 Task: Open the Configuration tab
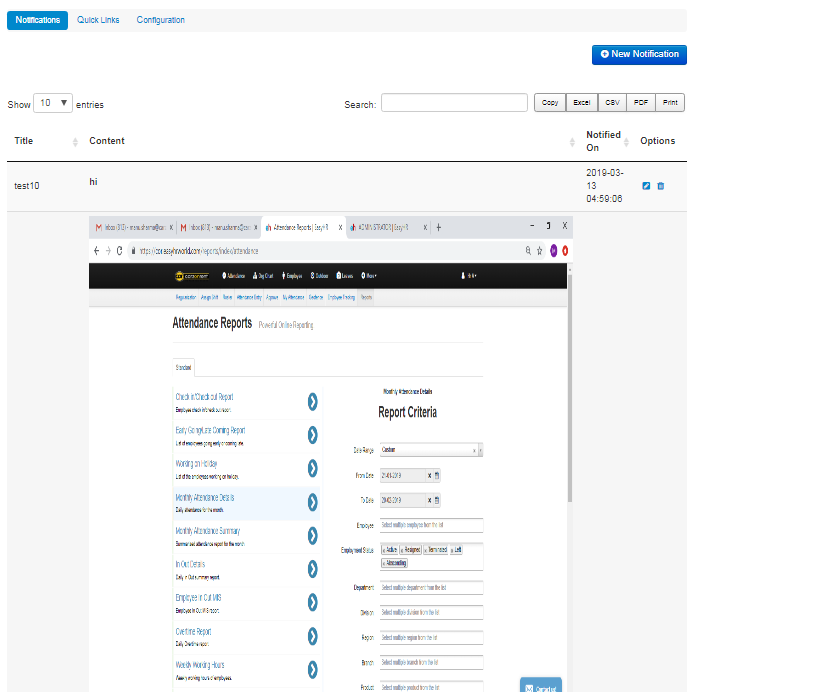coord(160,20)
